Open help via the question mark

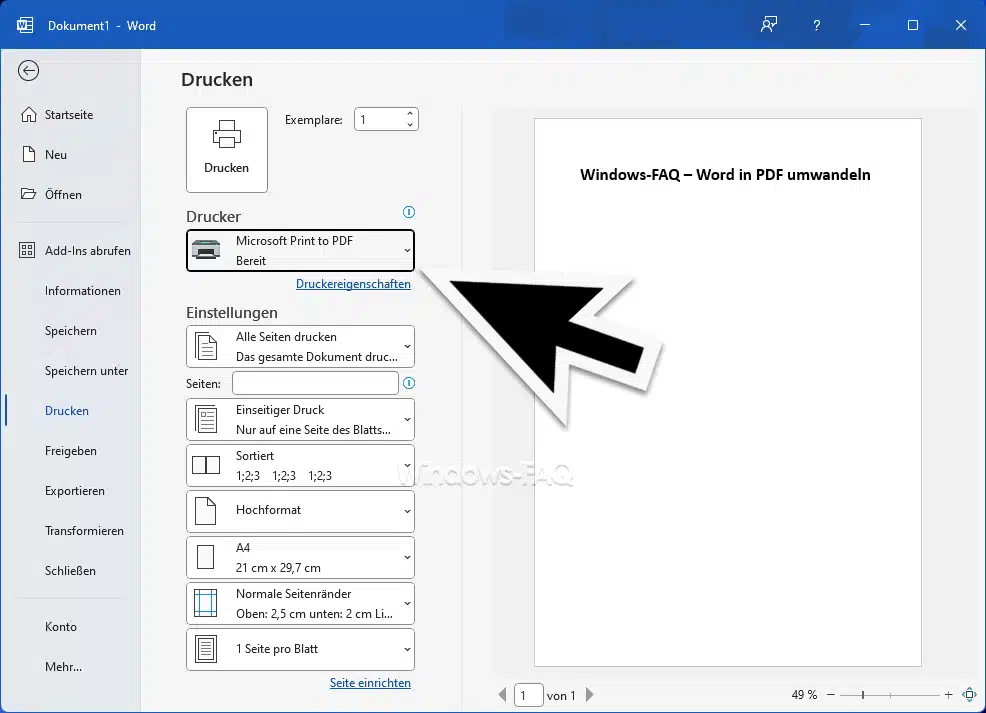pyautogui.click(x=816, y=25)
